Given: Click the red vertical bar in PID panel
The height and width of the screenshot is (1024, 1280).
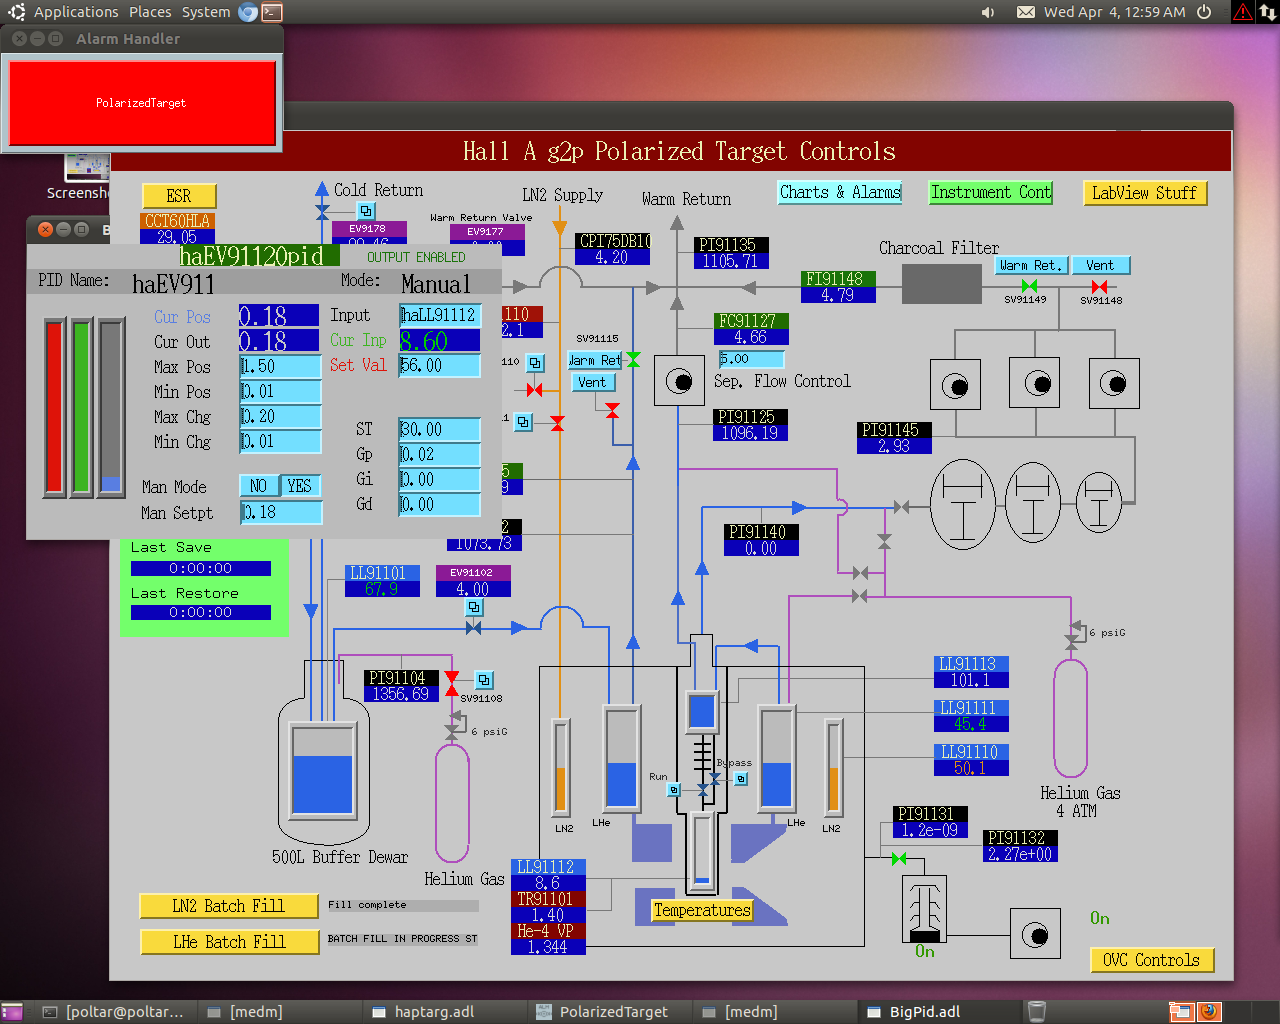Looking at the screenshot, I should (54, 406).
